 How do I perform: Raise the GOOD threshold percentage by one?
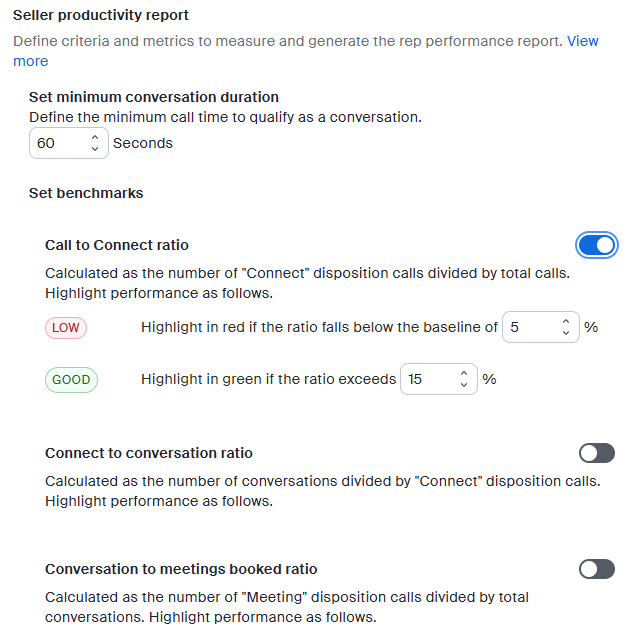tap(464, 374)
